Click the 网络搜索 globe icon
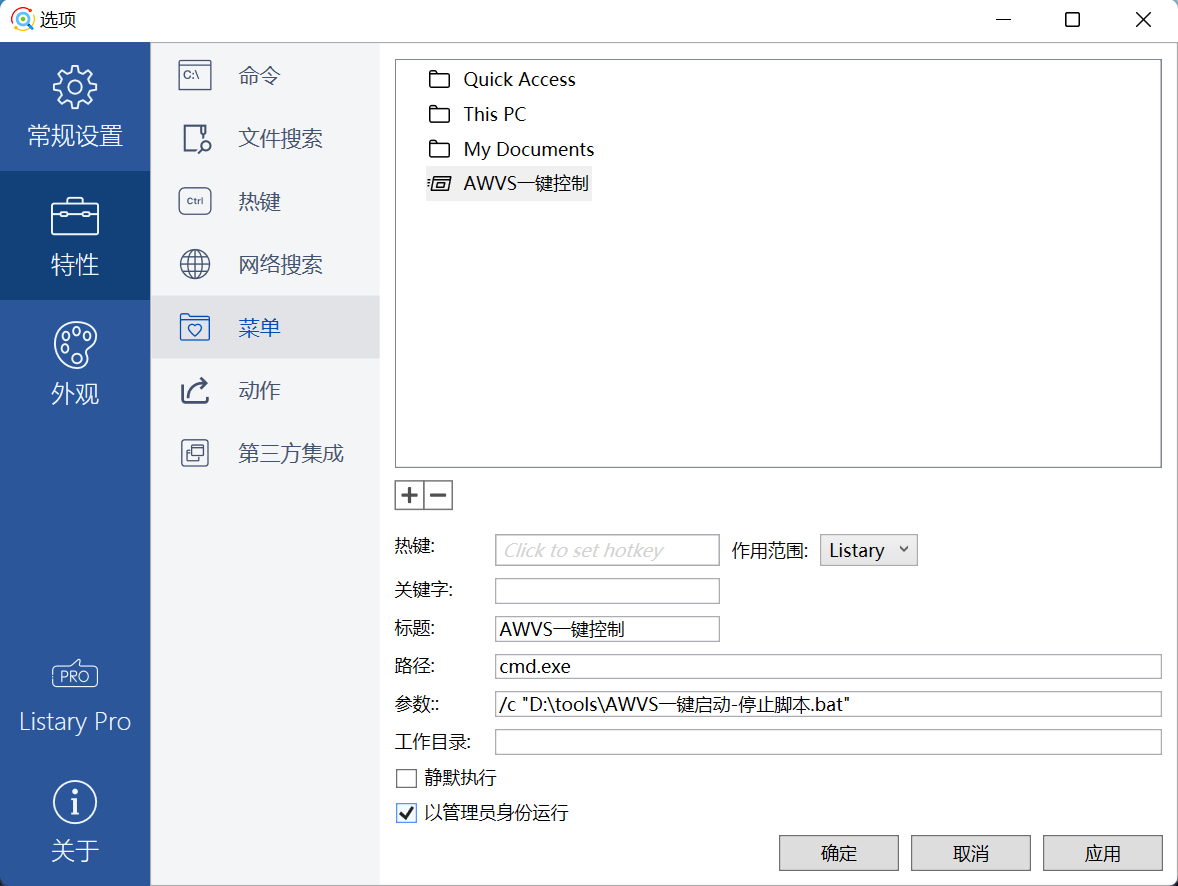The height and width of the screenshot is (886, 1178). coord(195,265)
